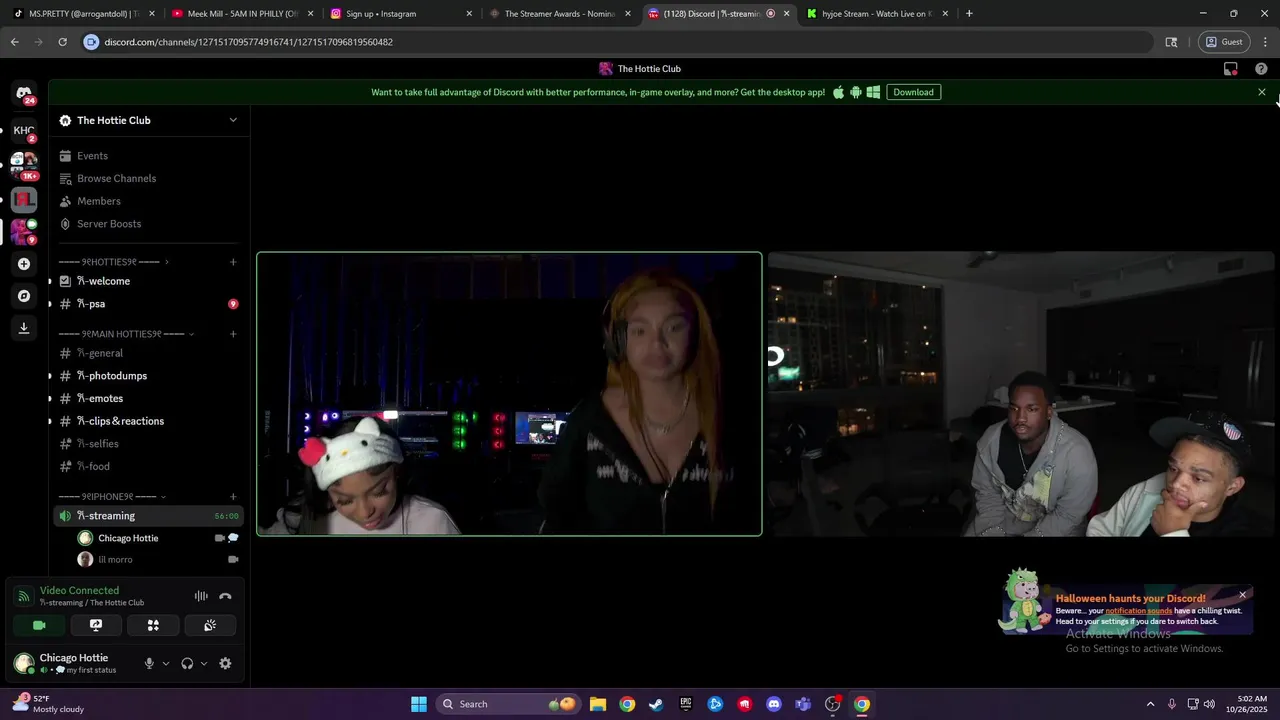Open the Discord inbox icon at top right
The image size is (1280, 720).
[1231, 69]
